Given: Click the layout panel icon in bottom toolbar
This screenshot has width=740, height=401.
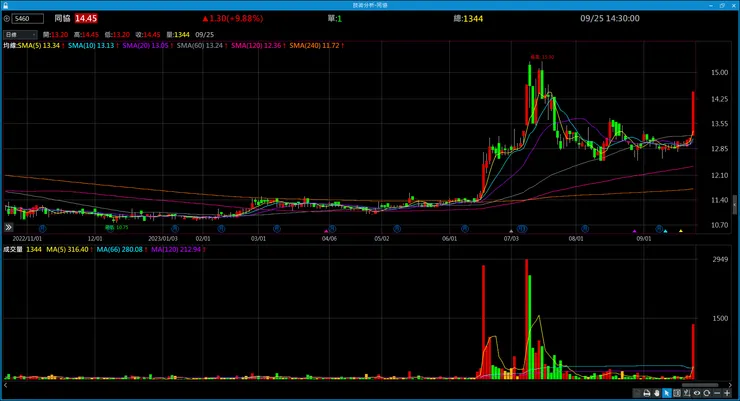Looking at the screenshot, I should [x=677, y=393].
